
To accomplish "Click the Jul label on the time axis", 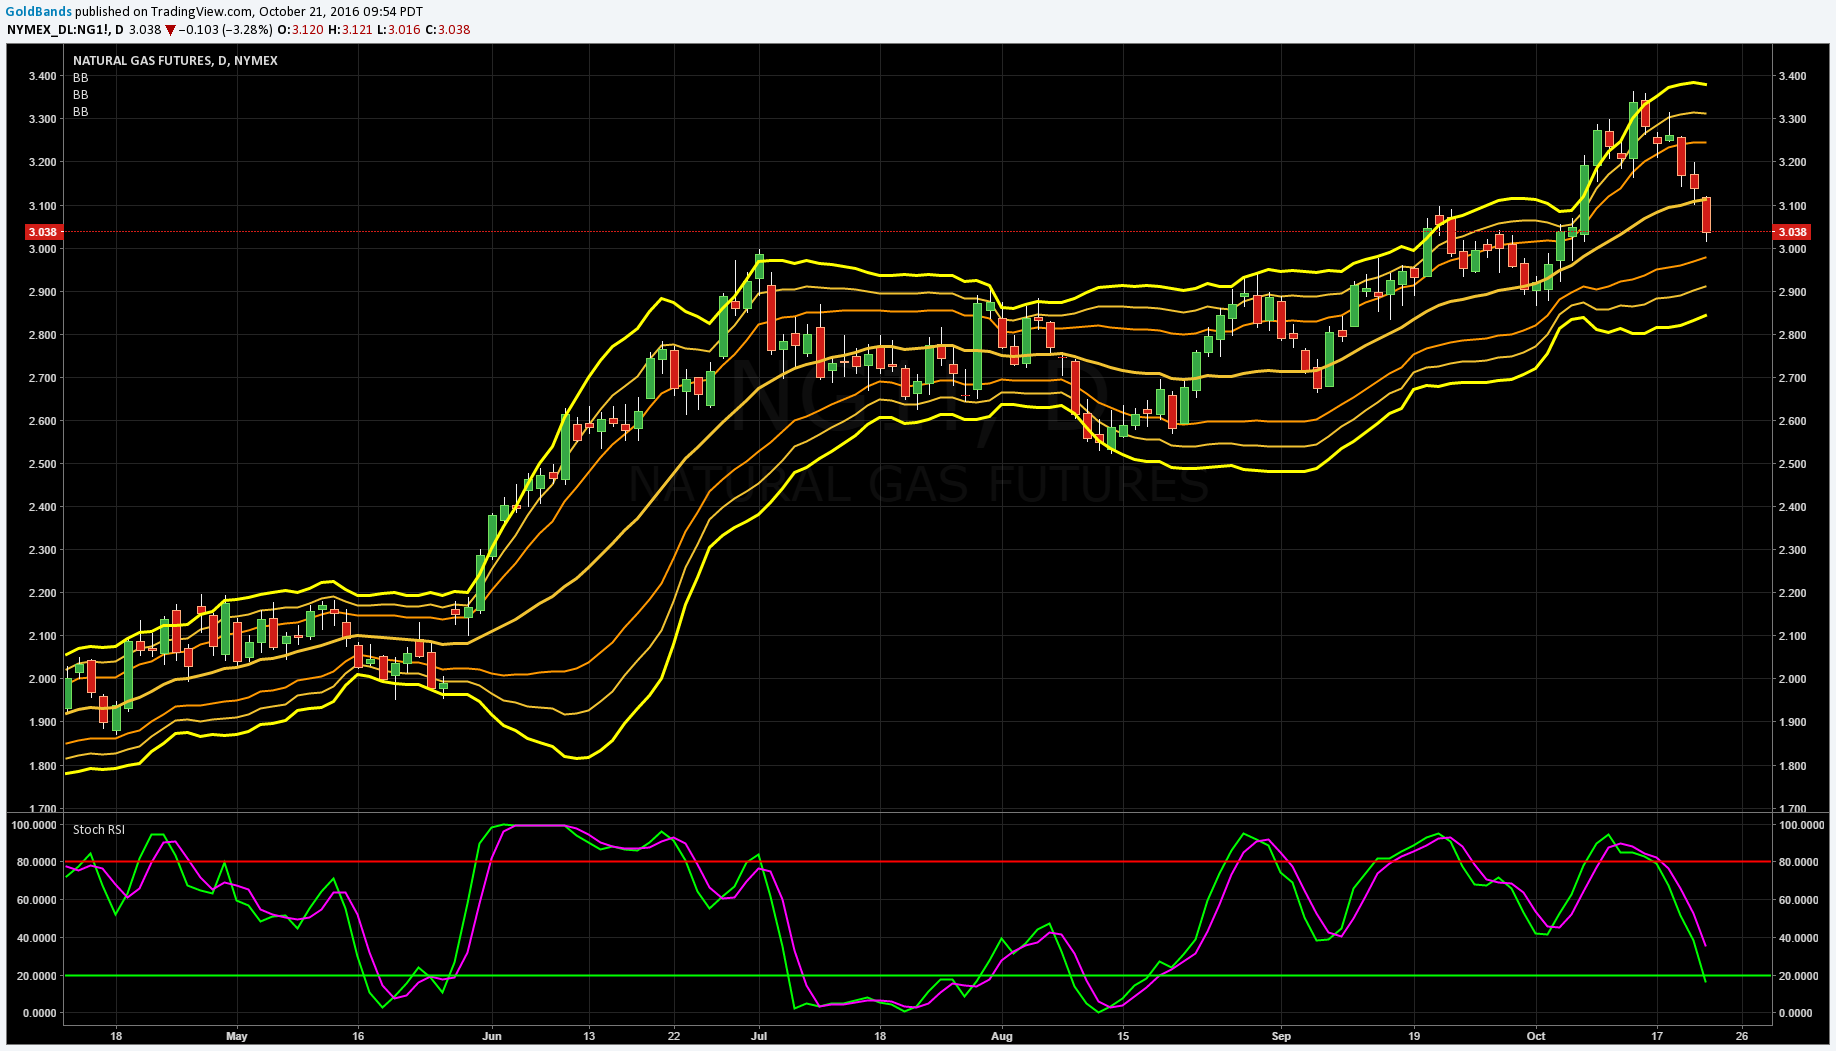I will pyautogui.click(x=759, y=1036).
